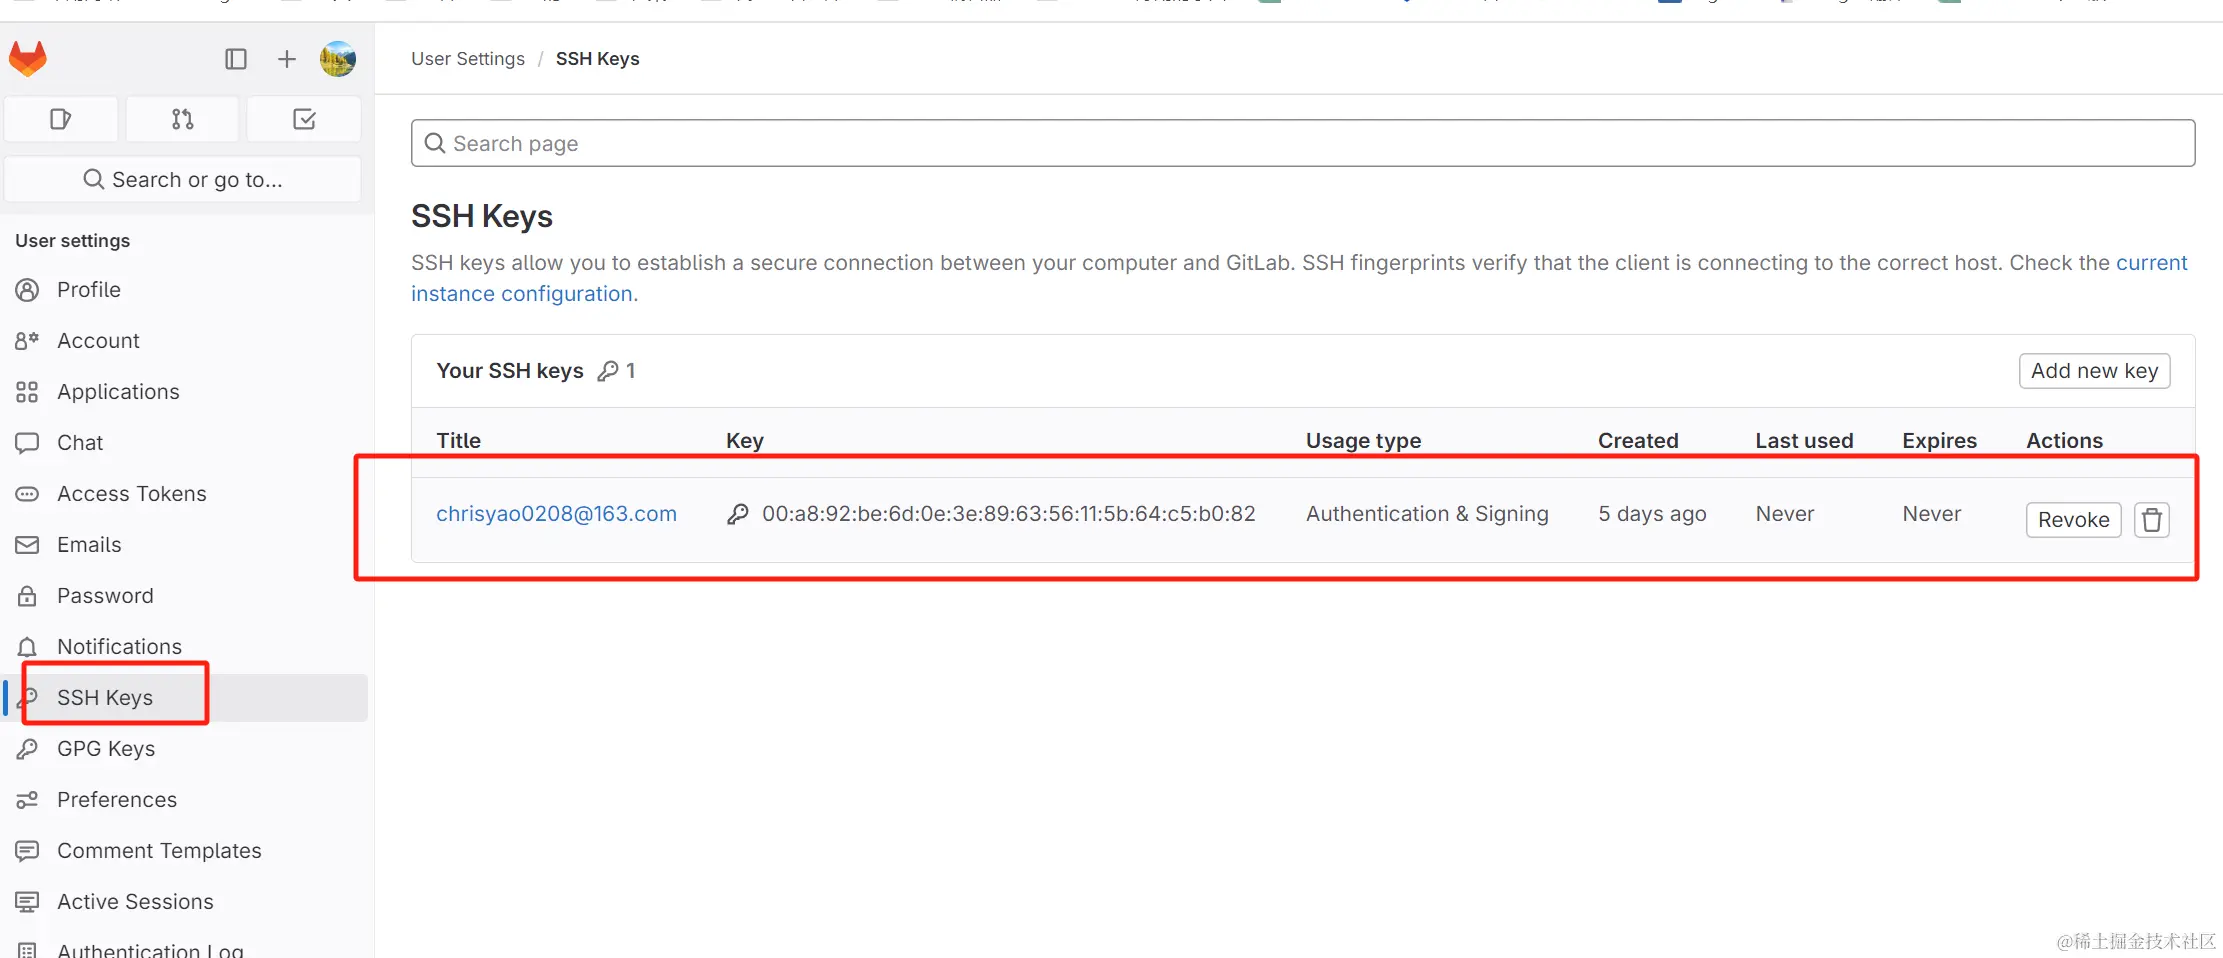Open merge requests shortcut icon
The height and width of the screenshot is (958, 2223).
click(183, 119)
